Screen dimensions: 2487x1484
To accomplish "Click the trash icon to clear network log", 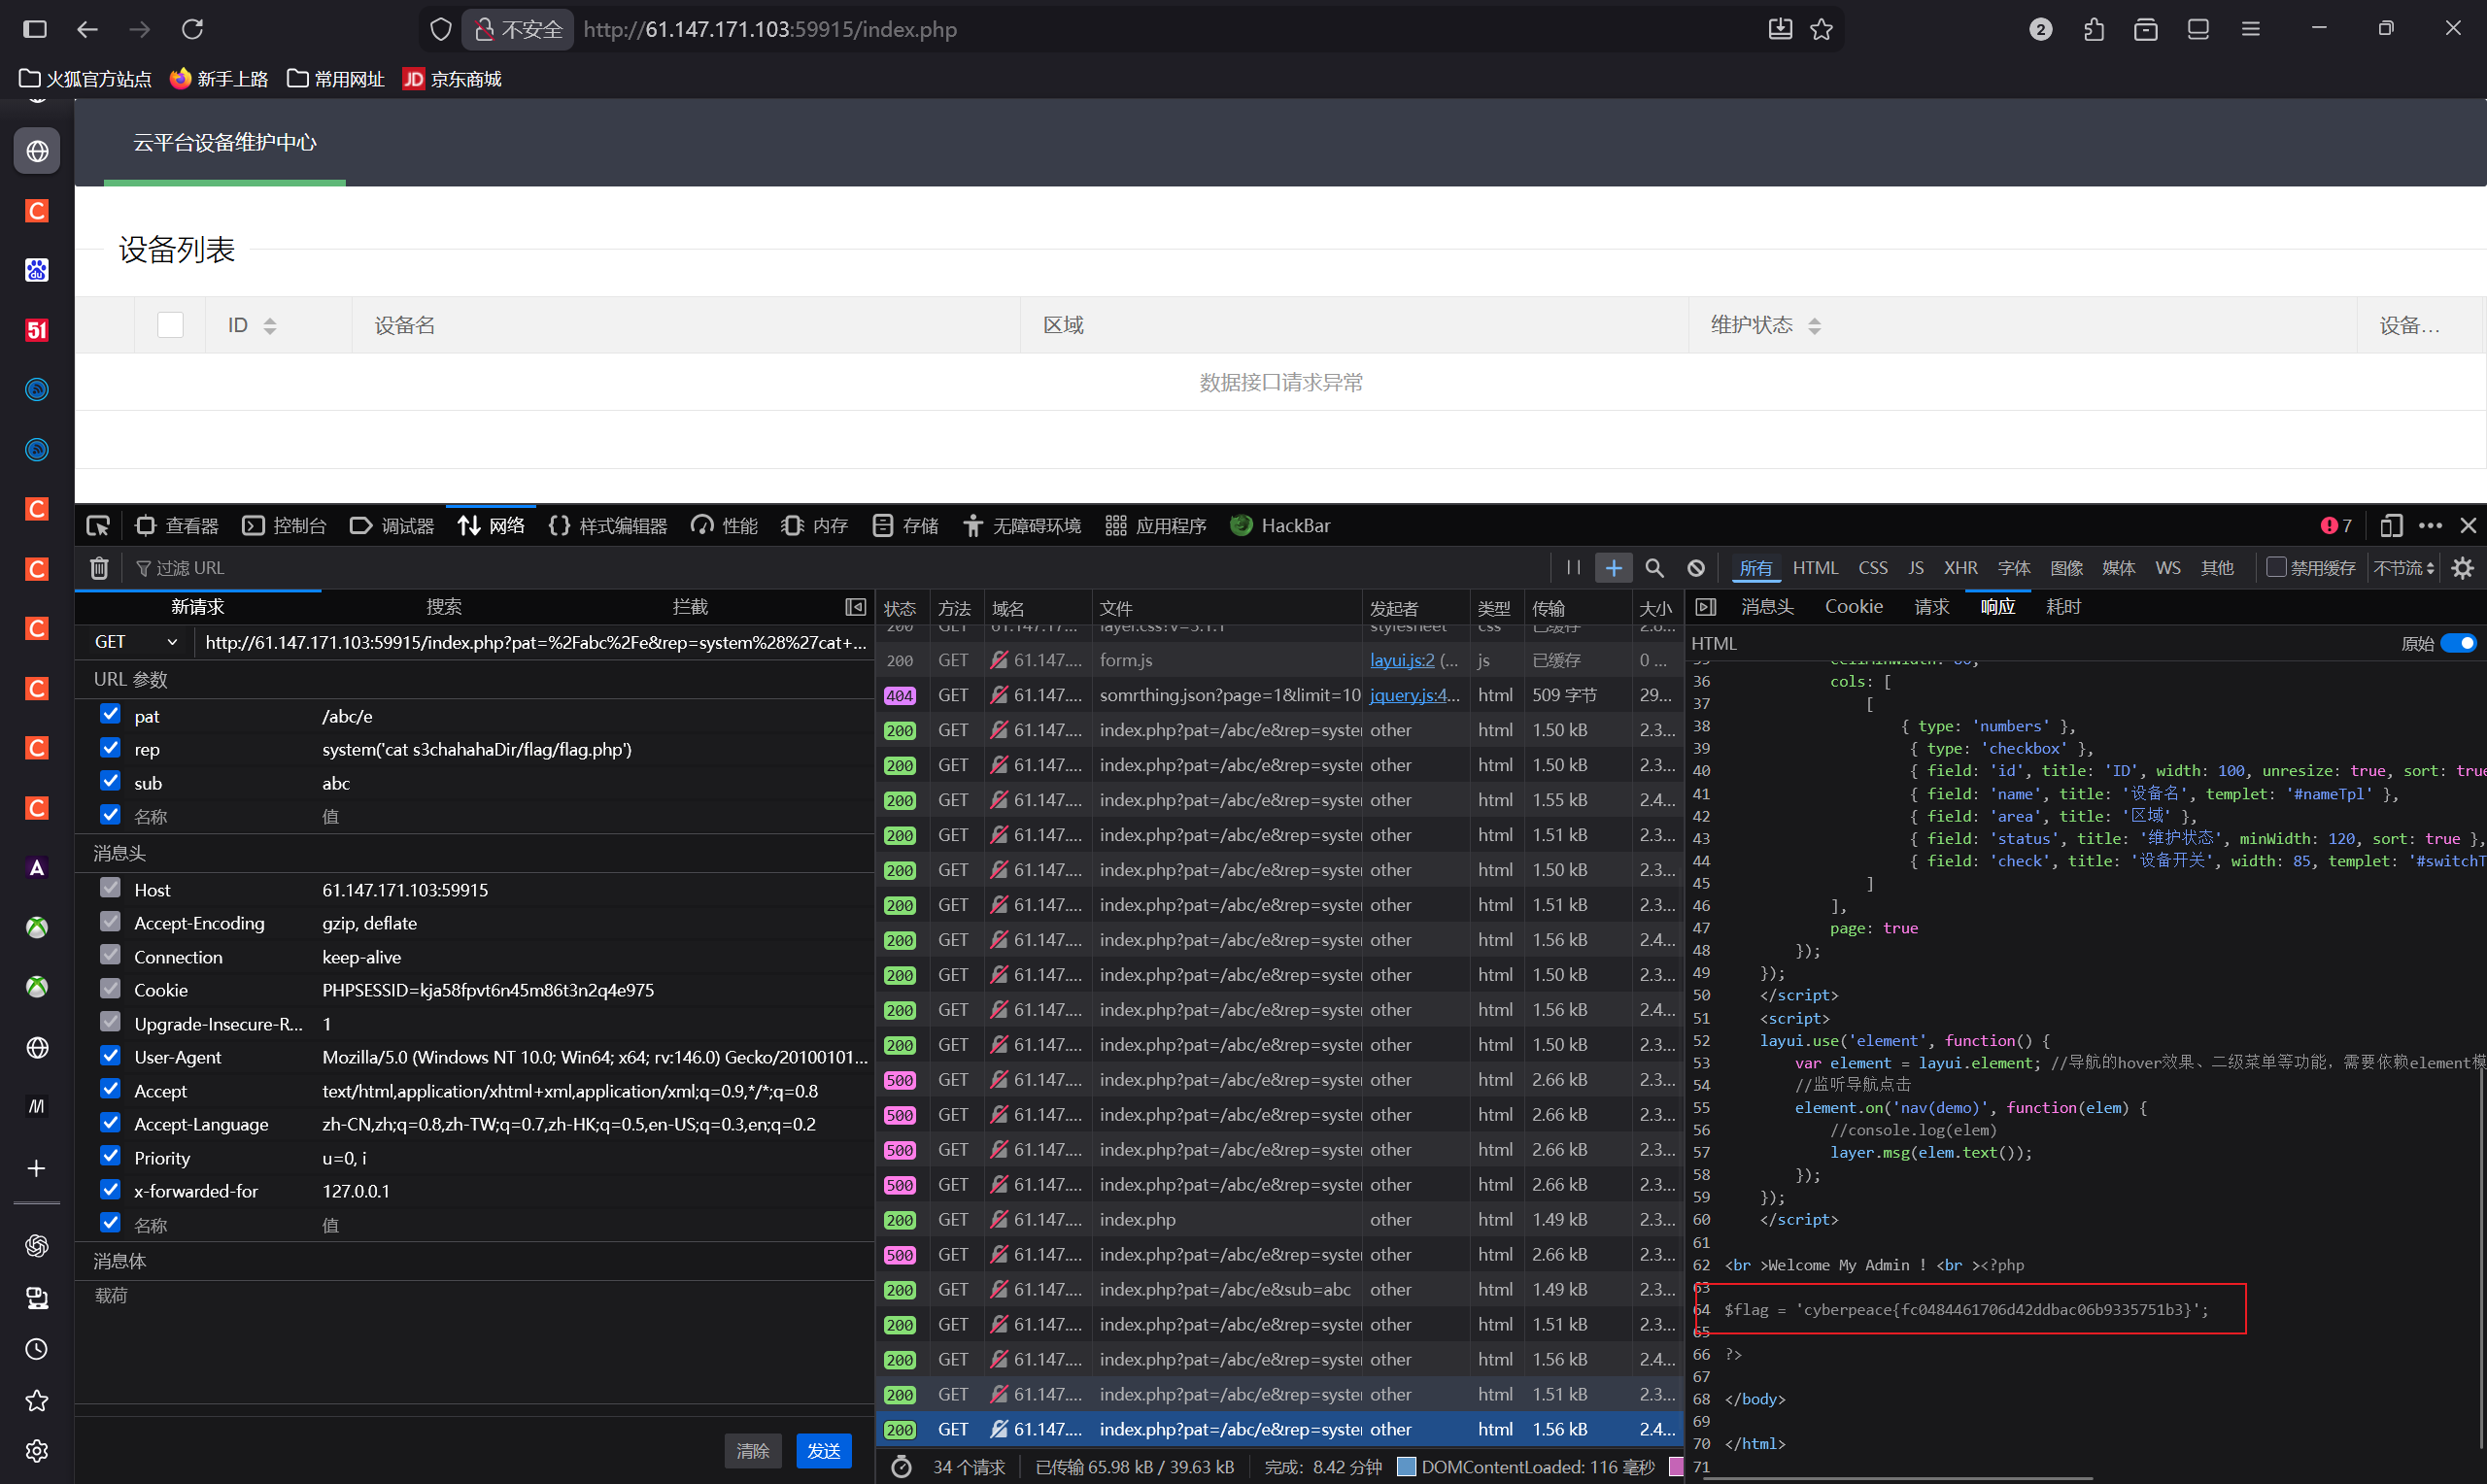I will click(x=99, y=568).
